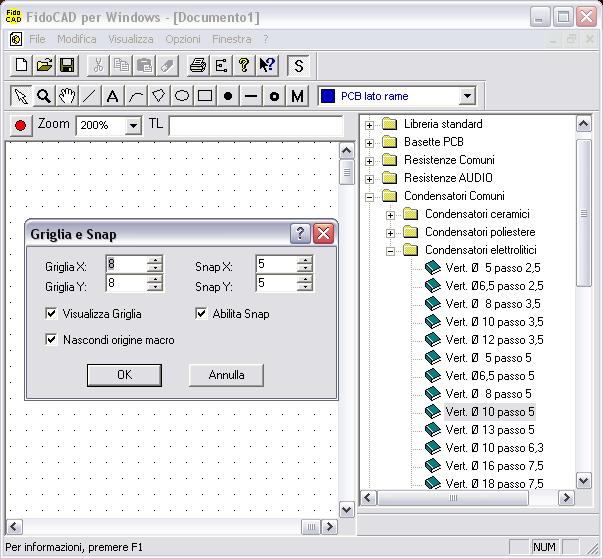Viewport: 603px width, 559px height.
Task: Open the Modifica menu
Action: (x=77, y=39)
